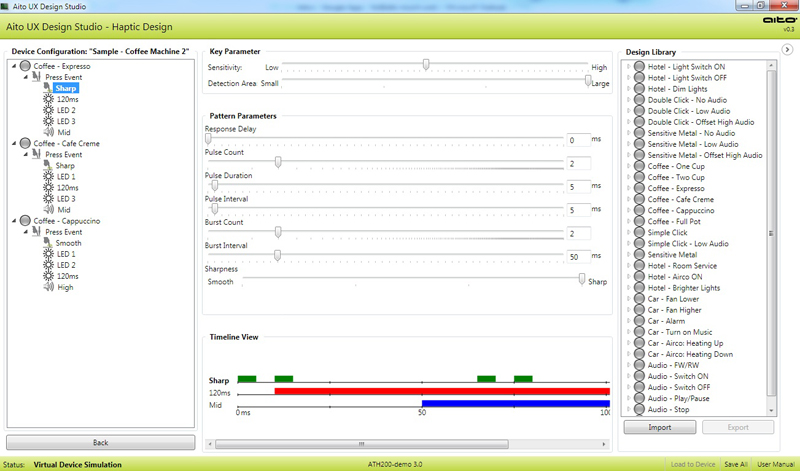
Task: Select Car - Airco: Heating Down entry
Action: click(690, 354)
